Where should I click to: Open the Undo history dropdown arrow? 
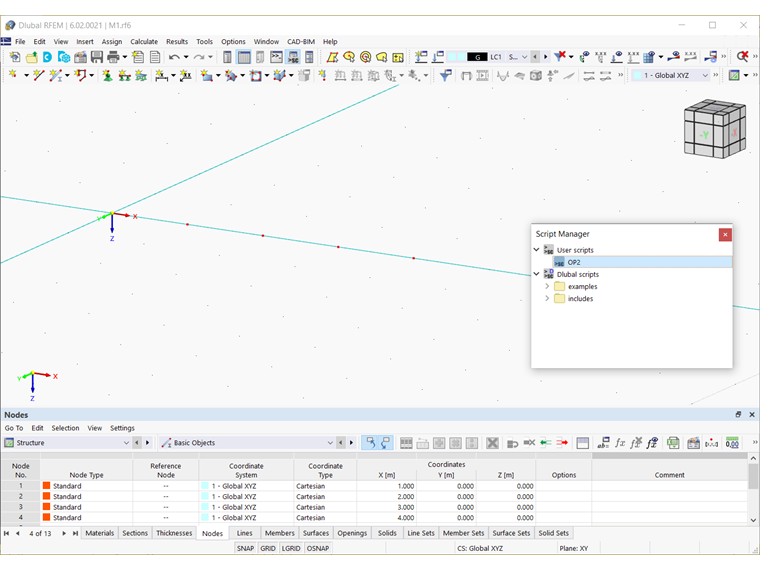(186, 57)
